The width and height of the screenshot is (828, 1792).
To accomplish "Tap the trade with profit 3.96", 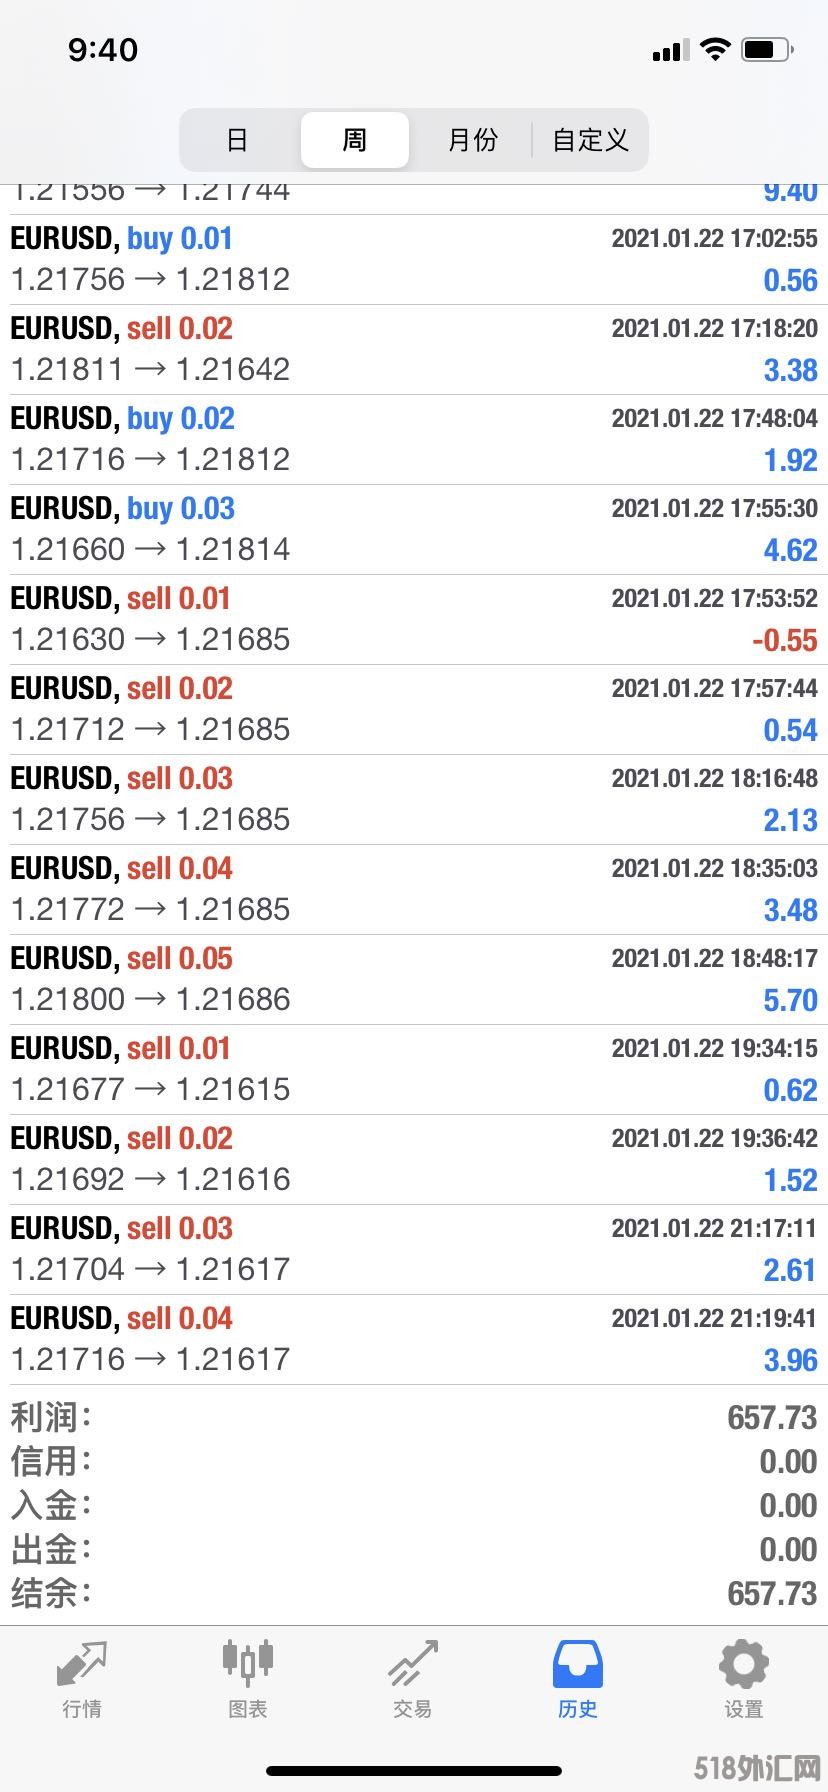I will [x=414, y=1340].
